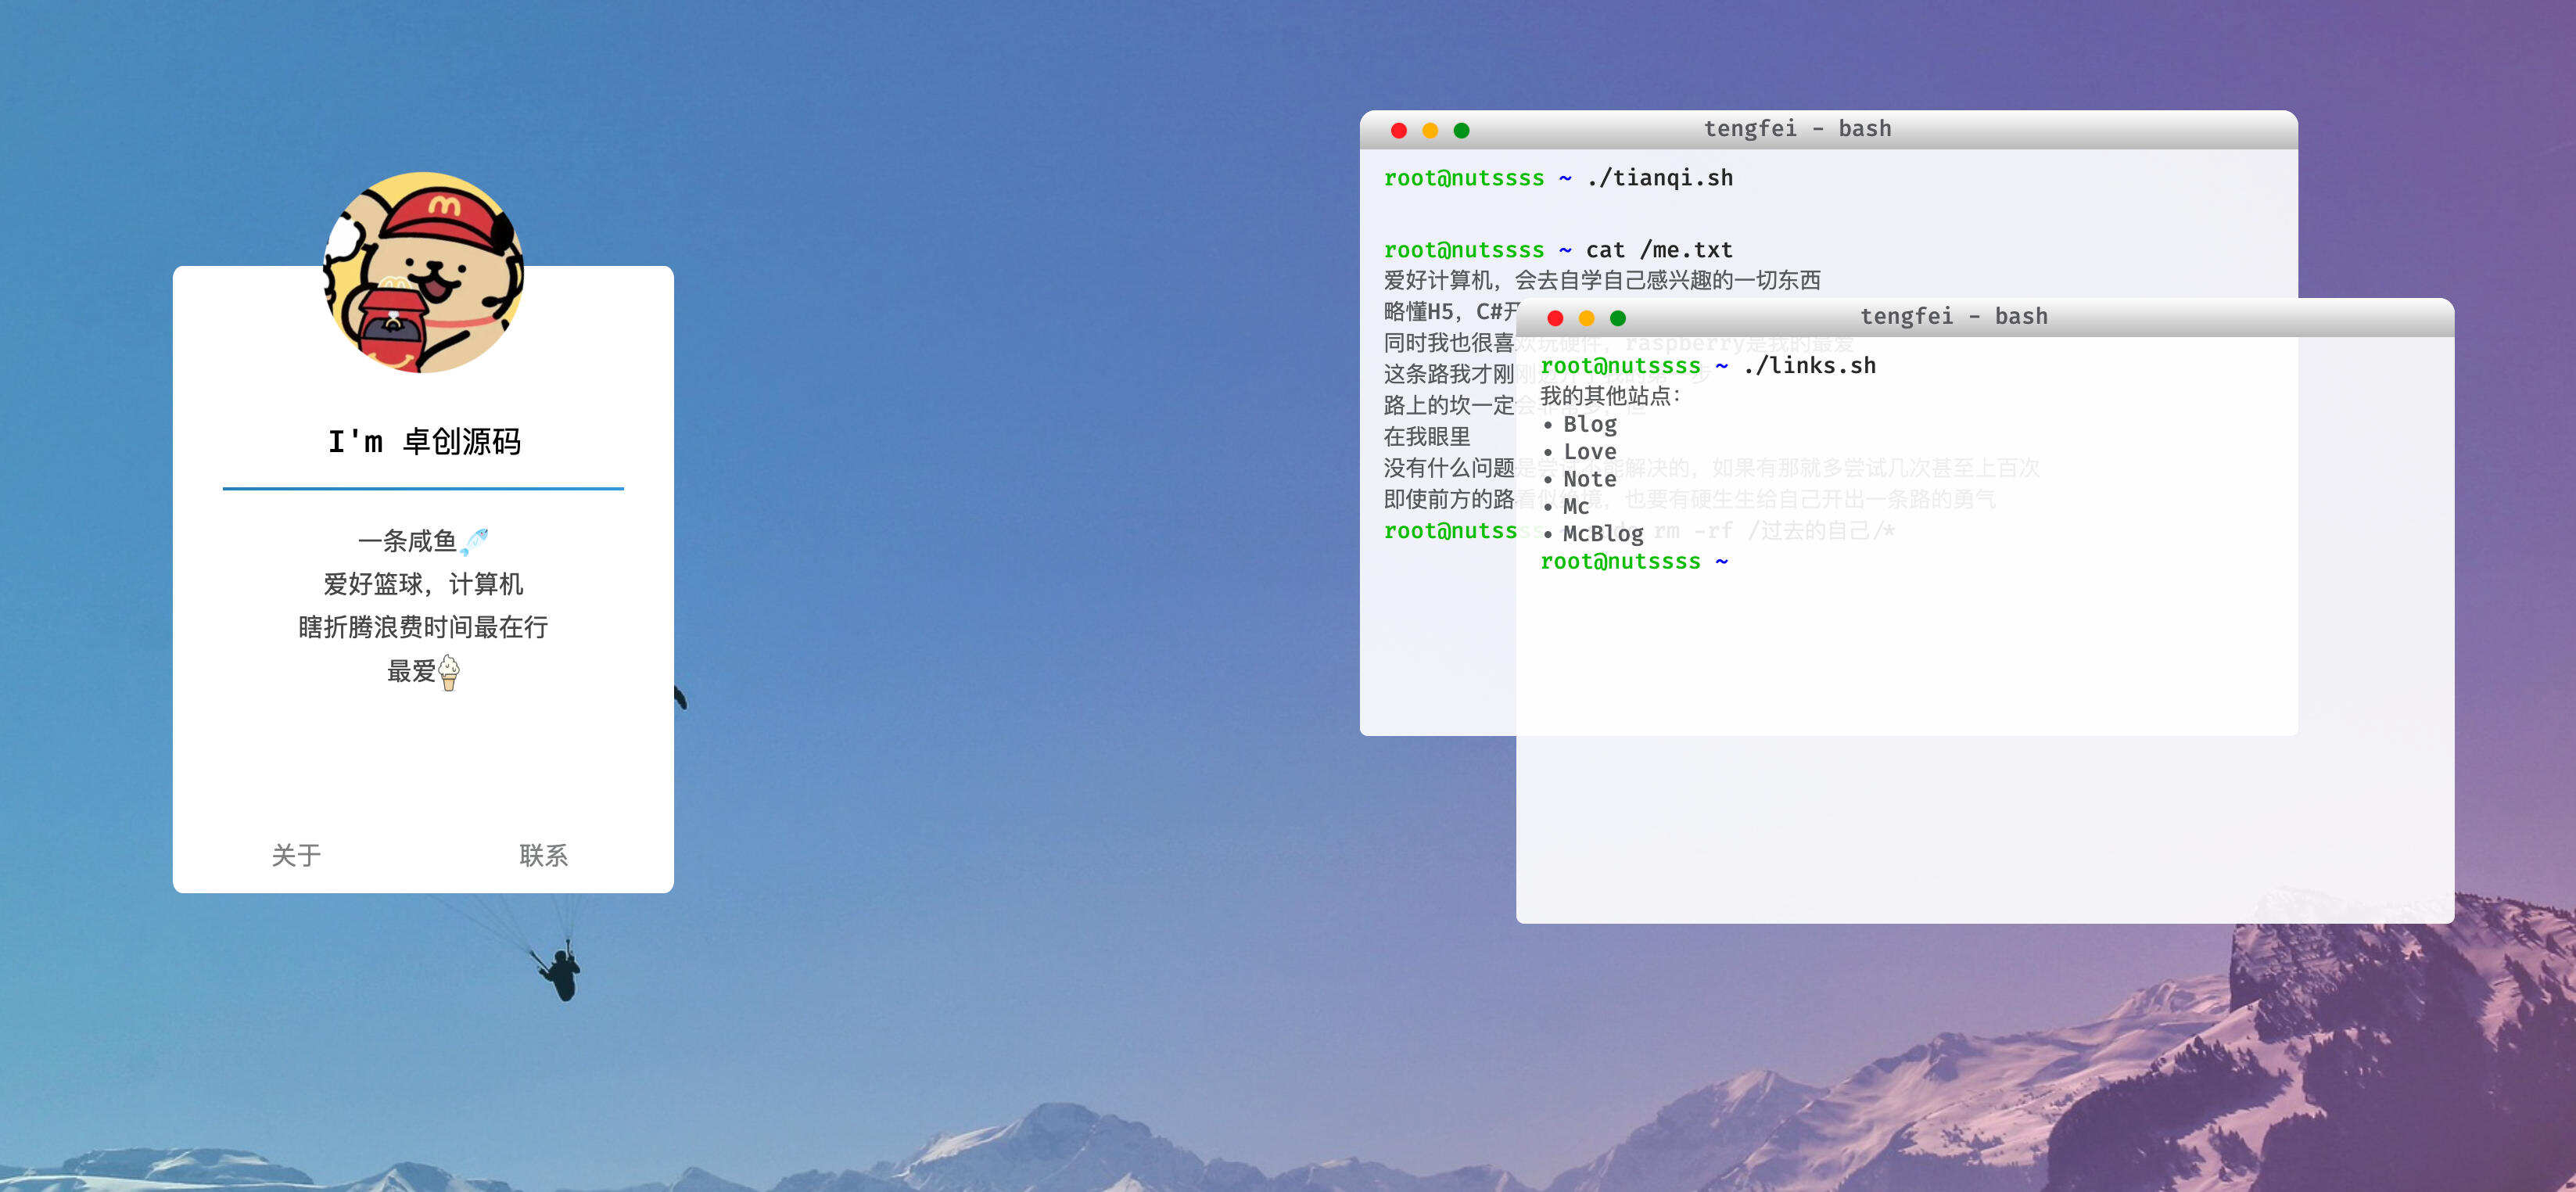
Task: Follow the Love link in the terminal list
Action: tap(1589, 452)
